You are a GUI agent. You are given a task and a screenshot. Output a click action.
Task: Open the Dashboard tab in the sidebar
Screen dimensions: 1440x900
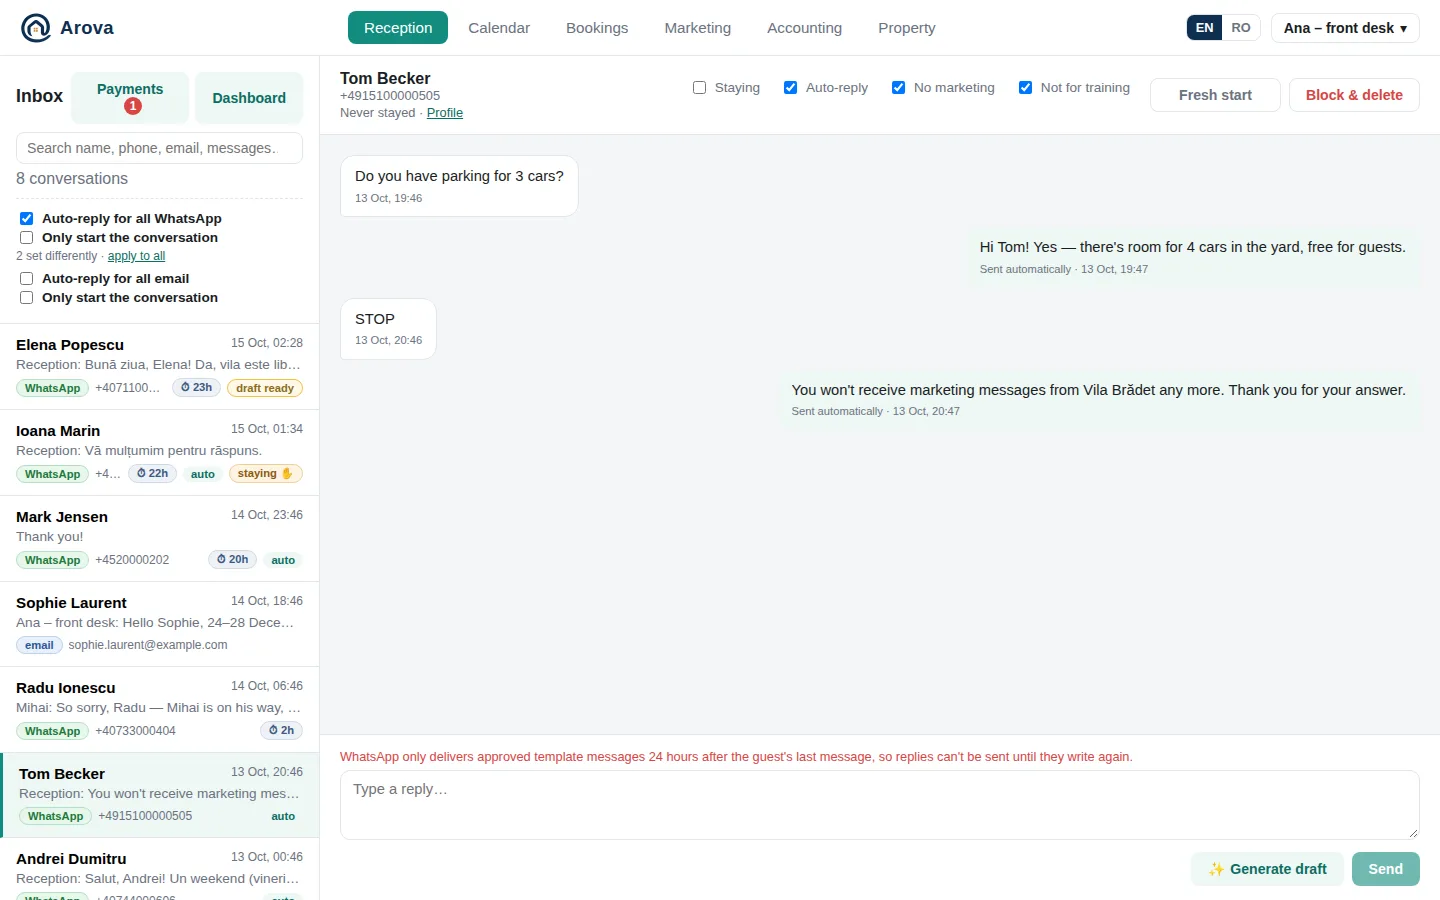pyautogui.click(x=249, y=98)
